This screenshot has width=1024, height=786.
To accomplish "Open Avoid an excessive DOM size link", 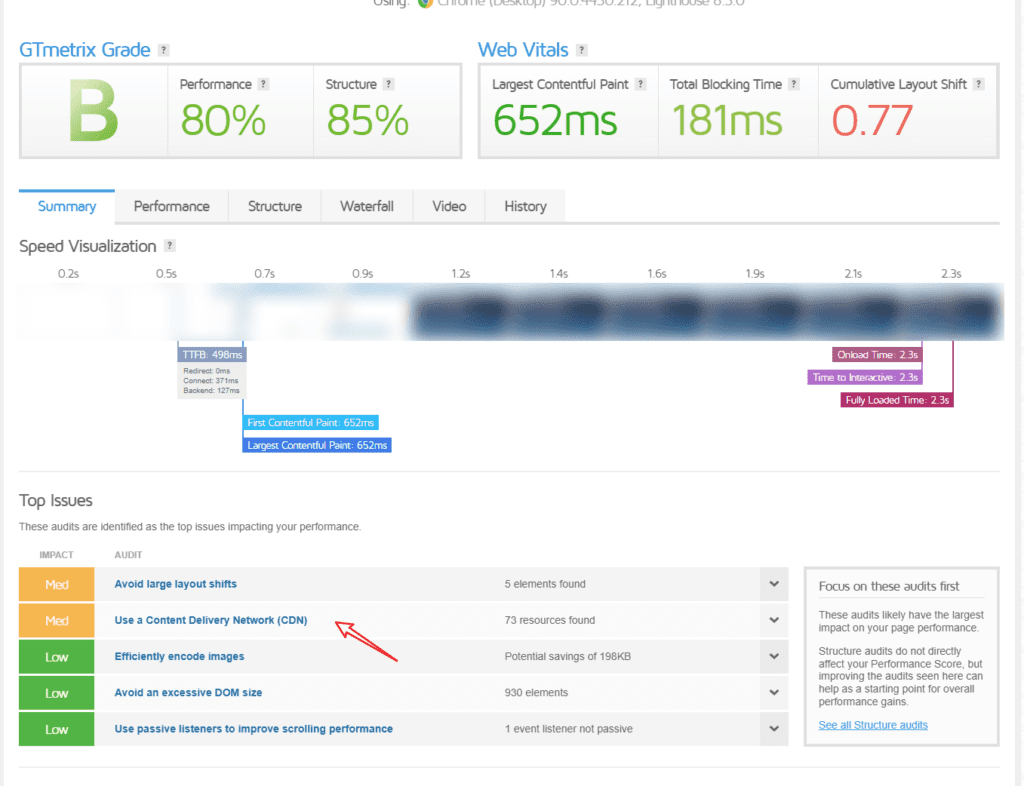I will coord(188,693).
